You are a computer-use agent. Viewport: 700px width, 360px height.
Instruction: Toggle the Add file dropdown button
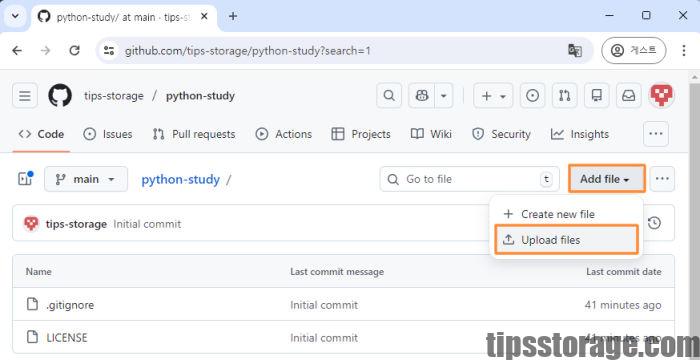click(606, 179)
